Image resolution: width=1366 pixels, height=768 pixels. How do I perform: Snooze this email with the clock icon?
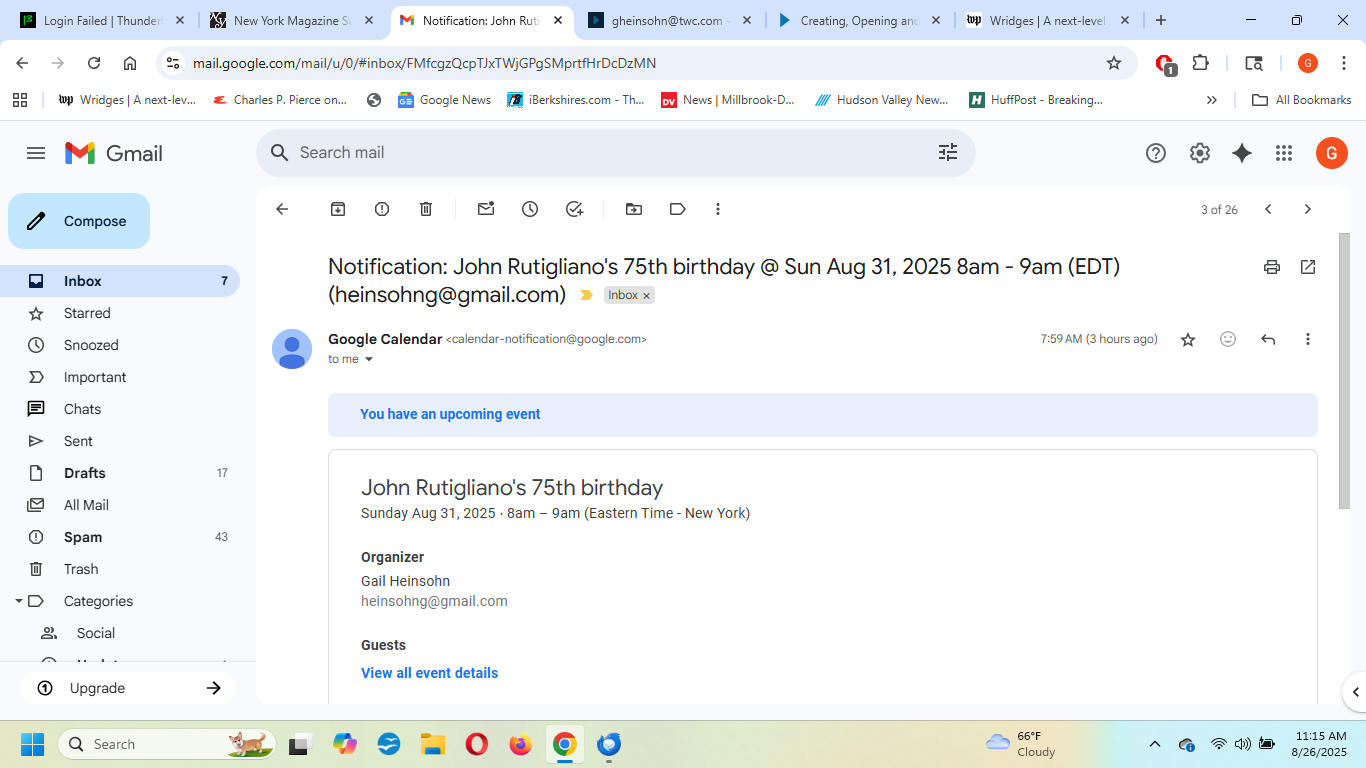click(530, 209)
